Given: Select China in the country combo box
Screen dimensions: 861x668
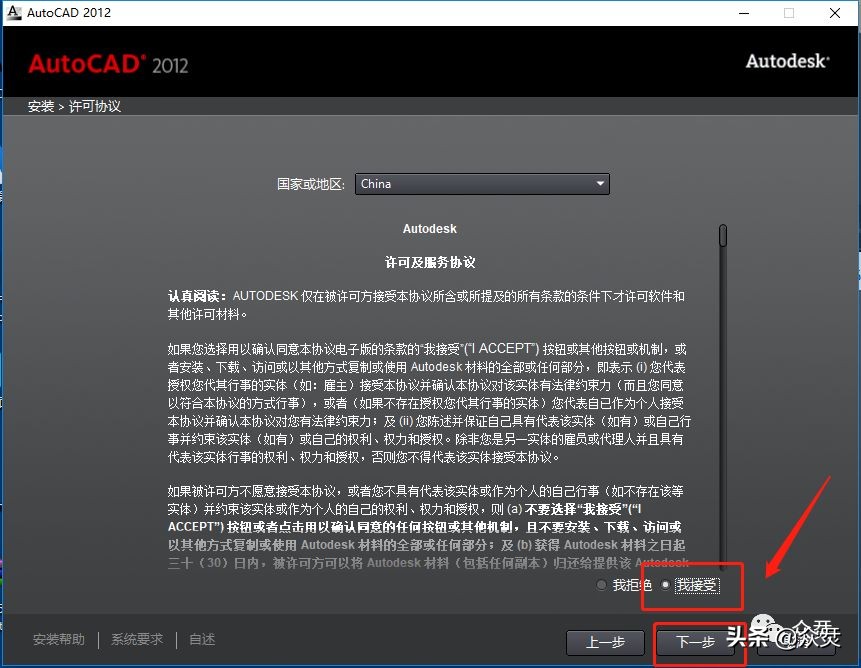Looking at the screenshot, I should point(482,184).
